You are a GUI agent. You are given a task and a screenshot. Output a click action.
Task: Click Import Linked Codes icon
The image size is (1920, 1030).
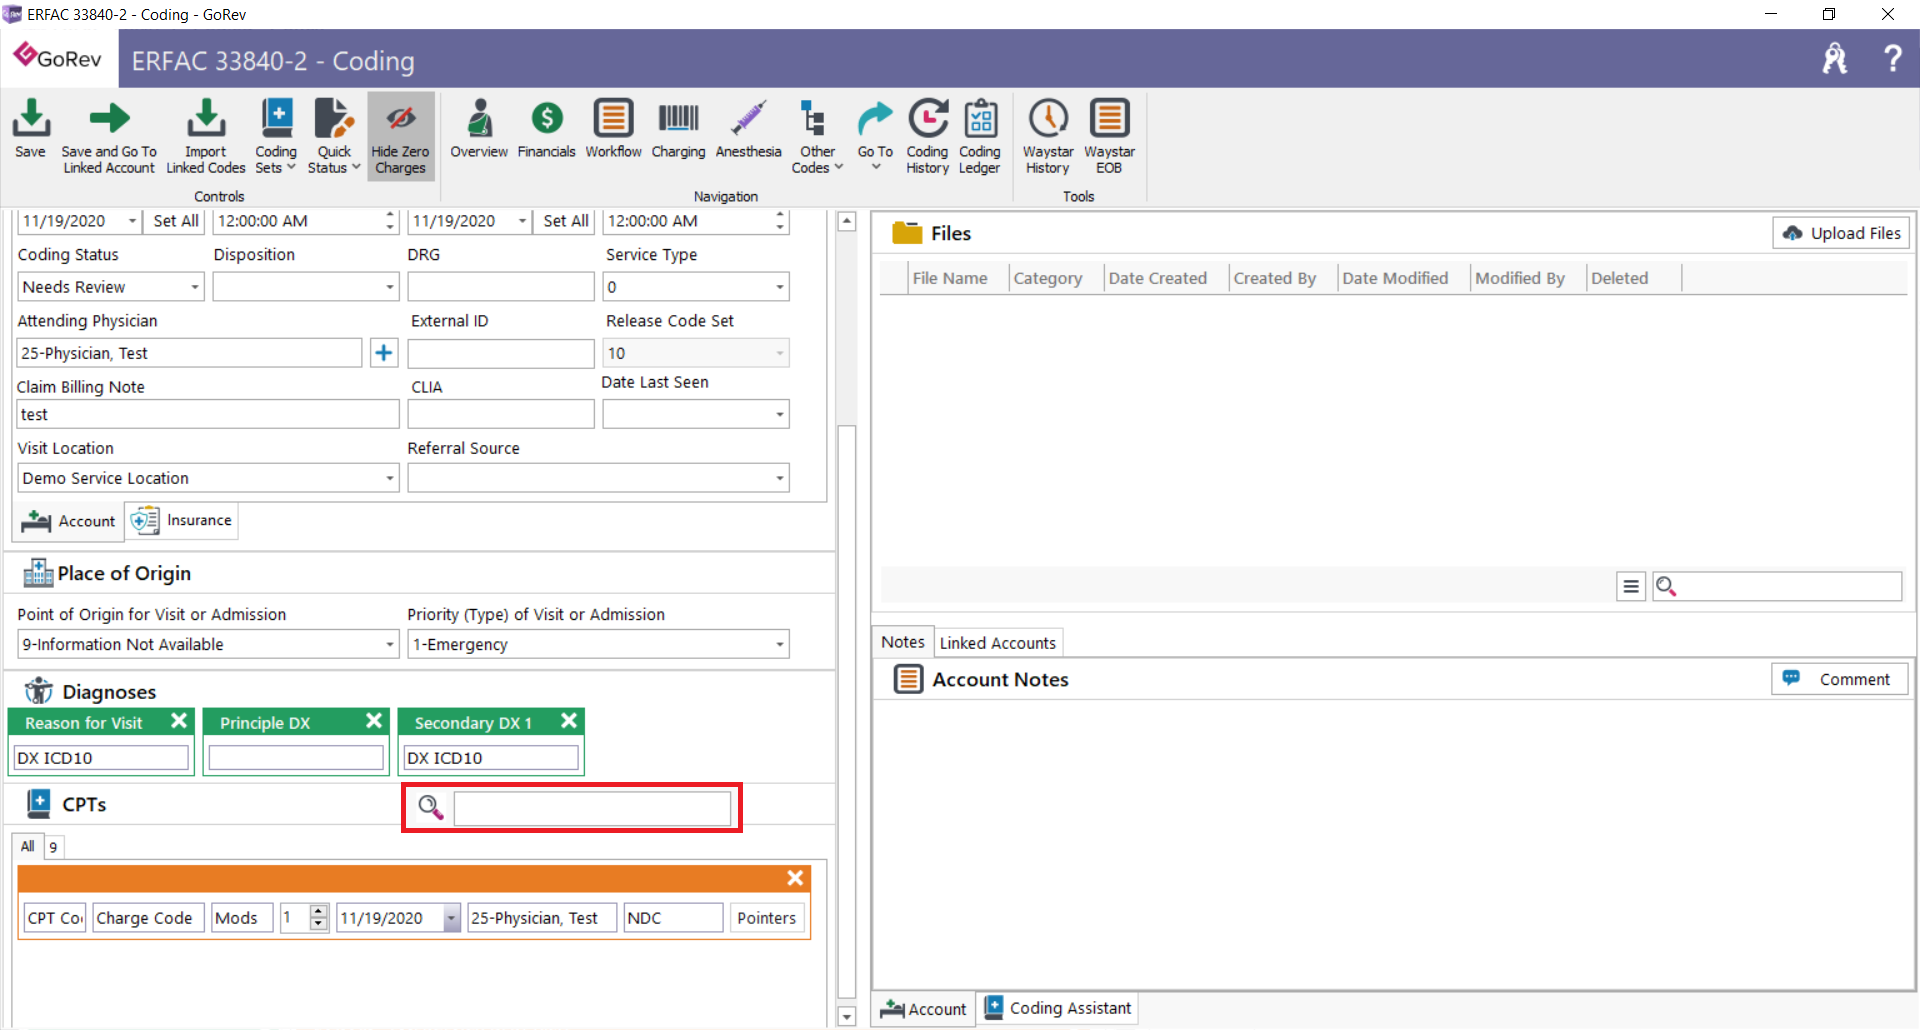tap(206, 136)
